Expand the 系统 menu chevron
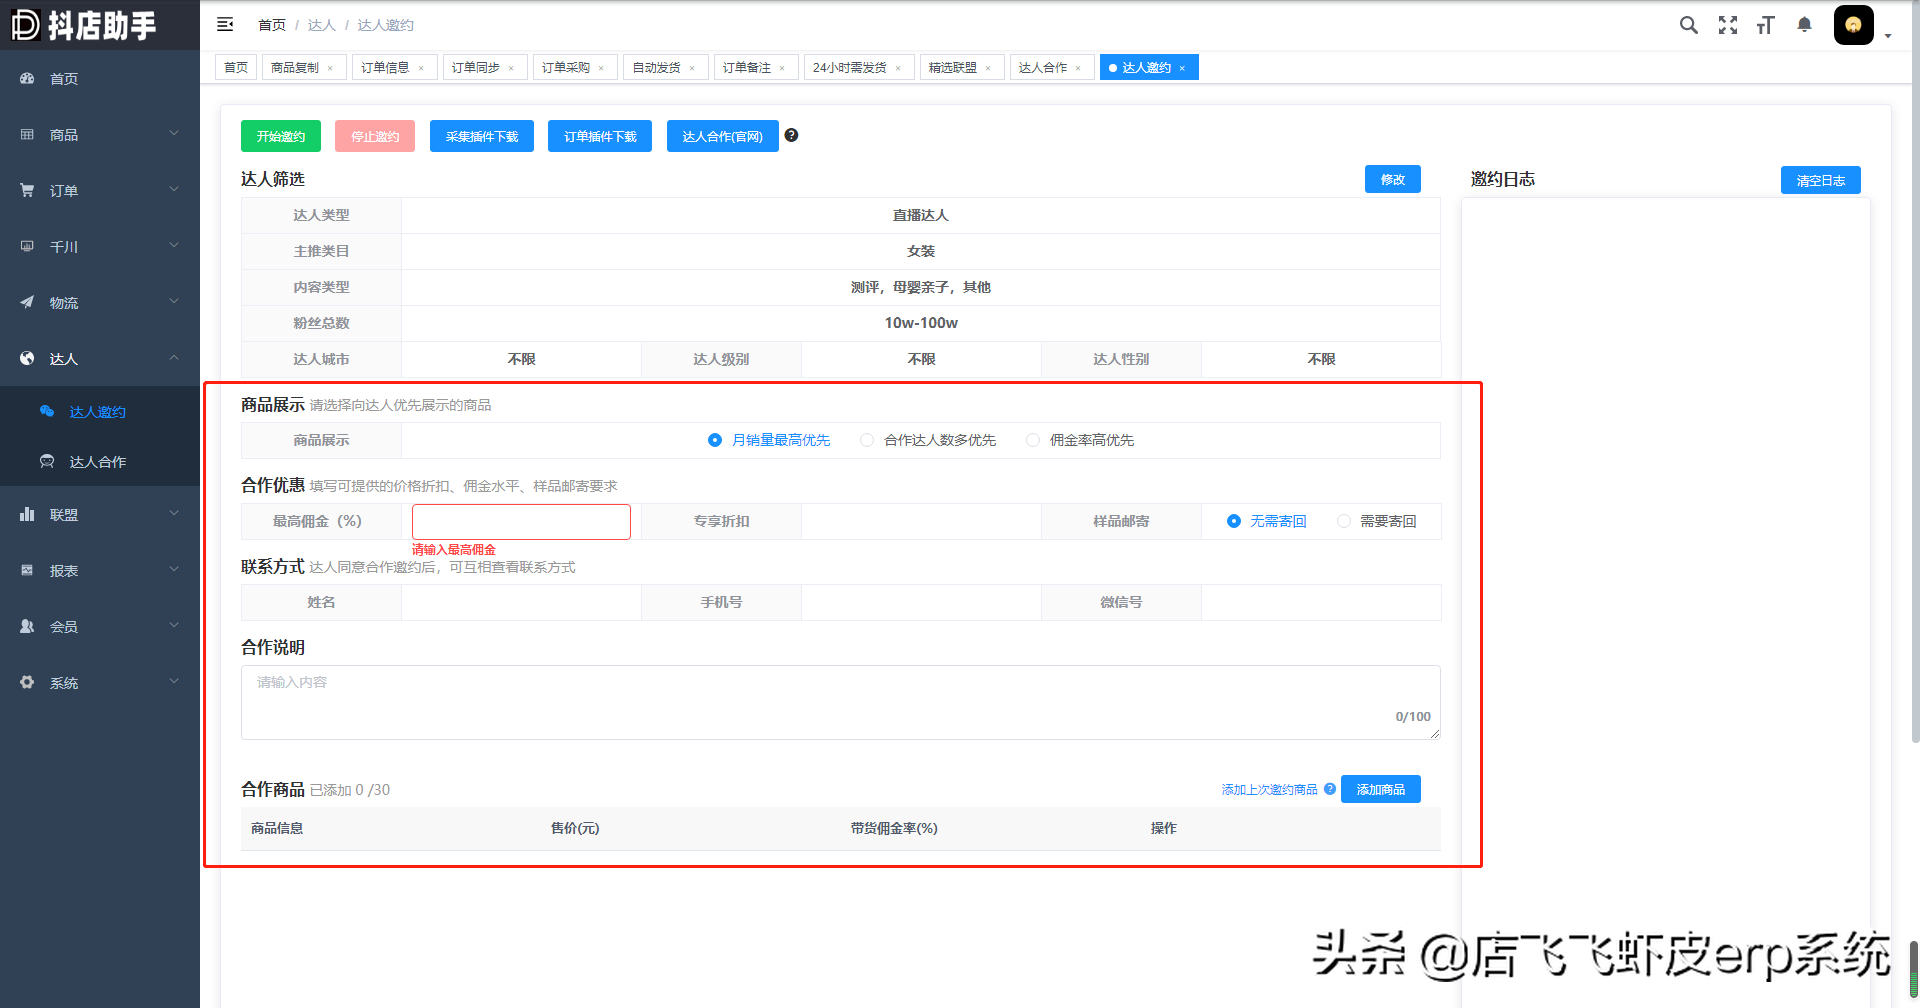The height and width of the screenshot is (1008, 1920). (x=174, y=681)
